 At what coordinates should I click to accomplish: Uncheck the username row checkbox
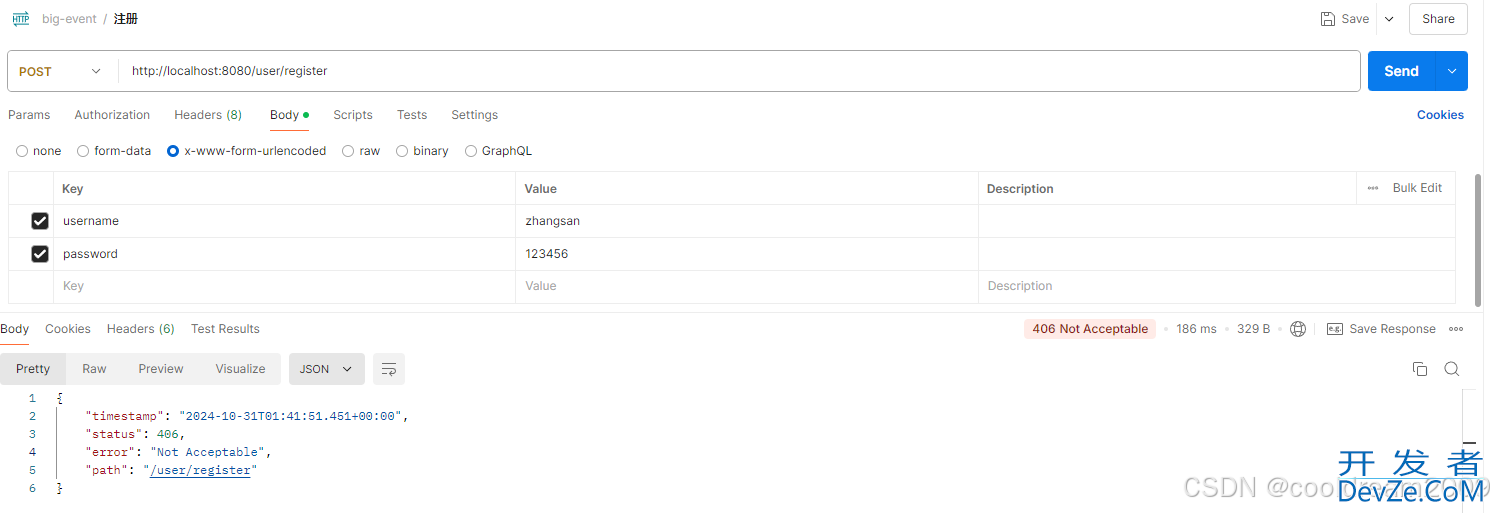point(40,221)
